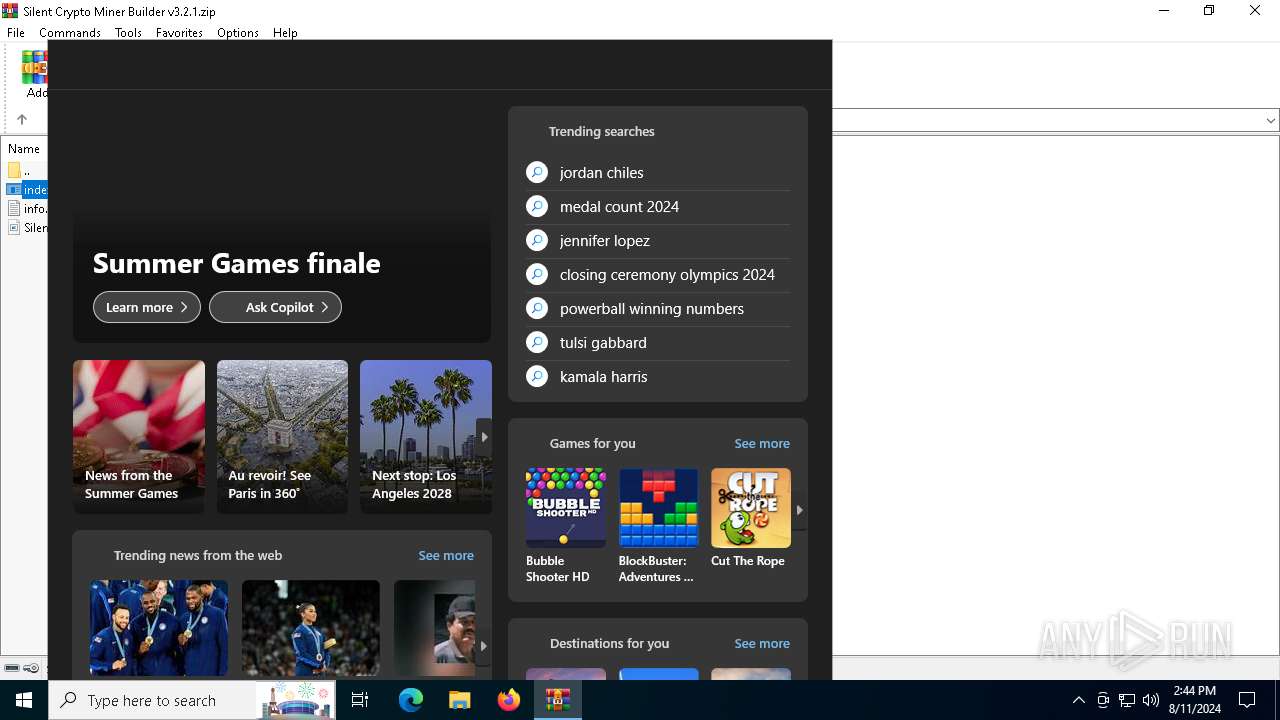Screen dimensions: 1280x720
Task: Click Learn more about Summer Games finale
Action: 147,307
